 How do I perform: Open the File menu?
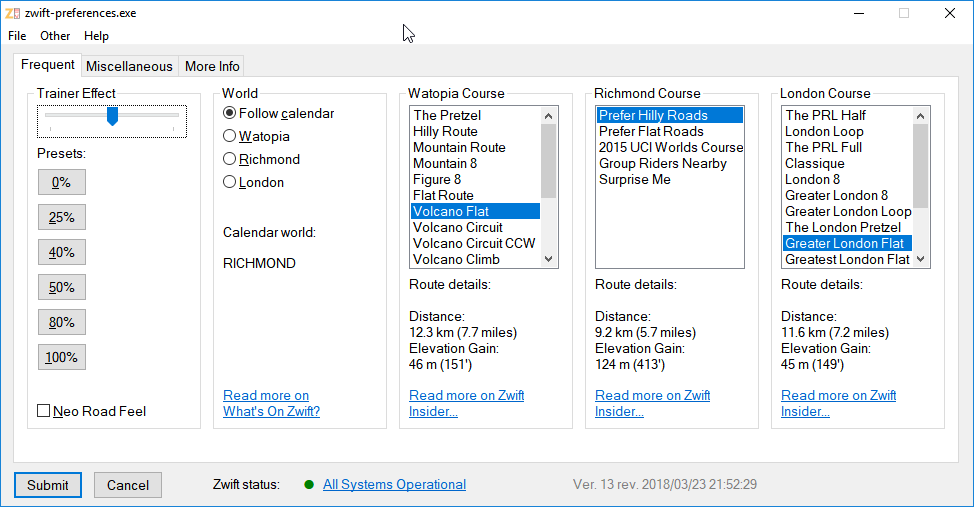click(x=17, y=36)
